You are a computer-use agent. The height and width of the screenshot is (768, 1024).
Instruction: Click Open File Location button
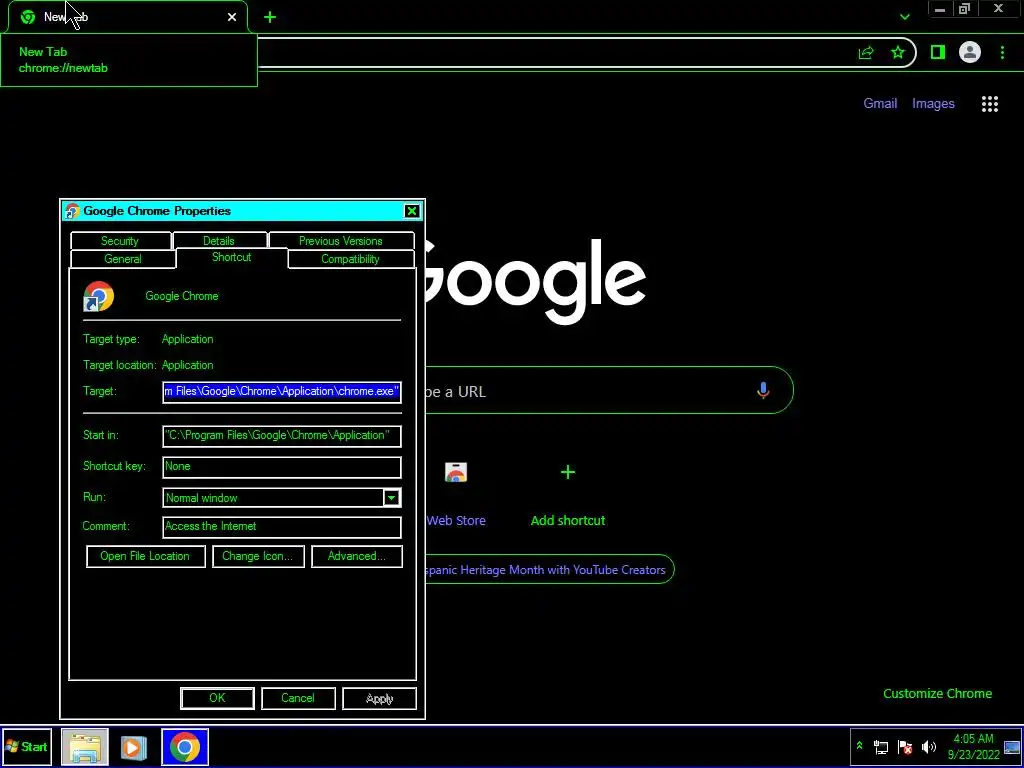[146, 556]
